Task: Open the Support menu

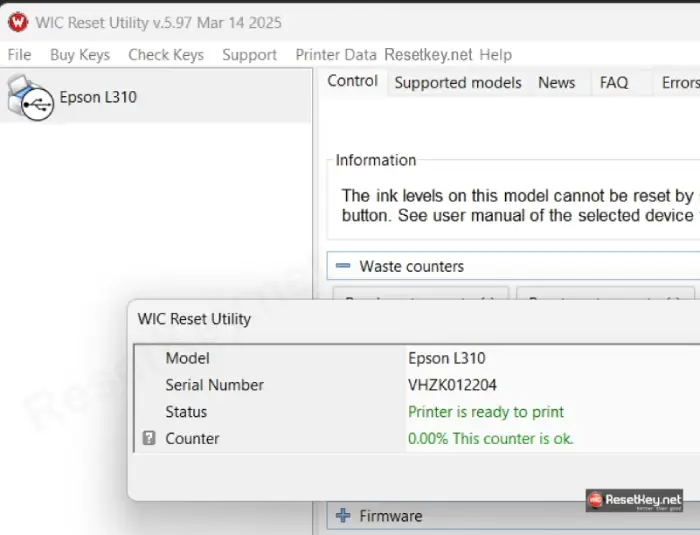Action: (x=249, y=55)
